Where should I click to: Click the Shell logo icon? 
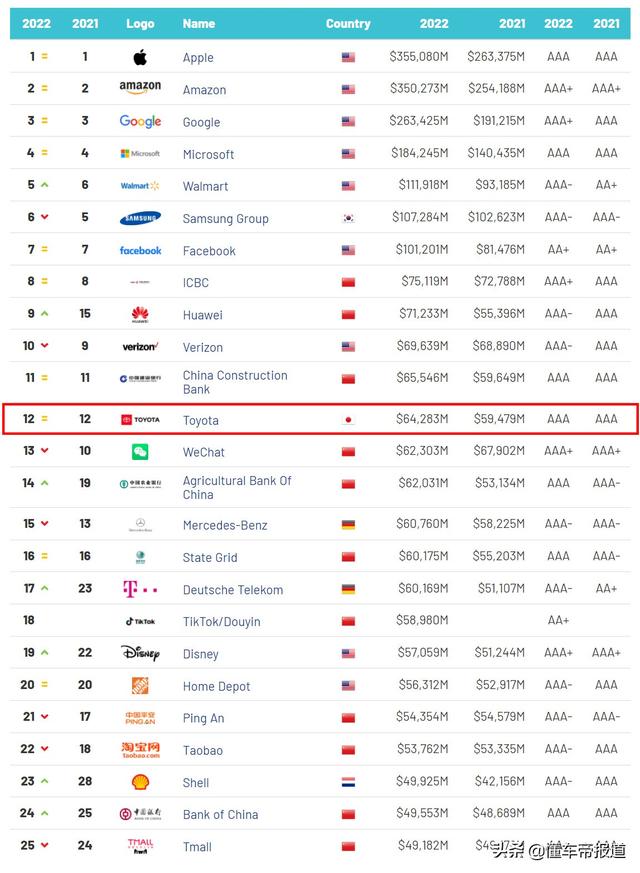140,782
